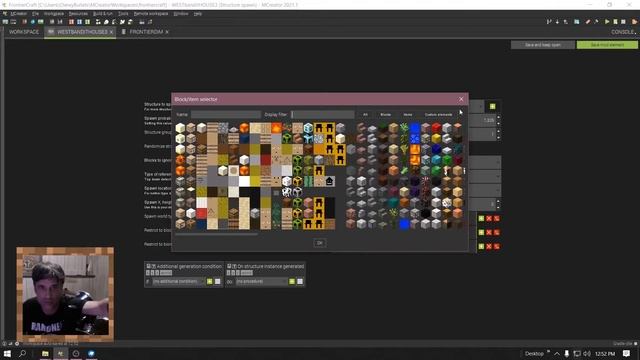Screen dimensions: 640x360
Task: Open the File menu
Action: point(36,13)
